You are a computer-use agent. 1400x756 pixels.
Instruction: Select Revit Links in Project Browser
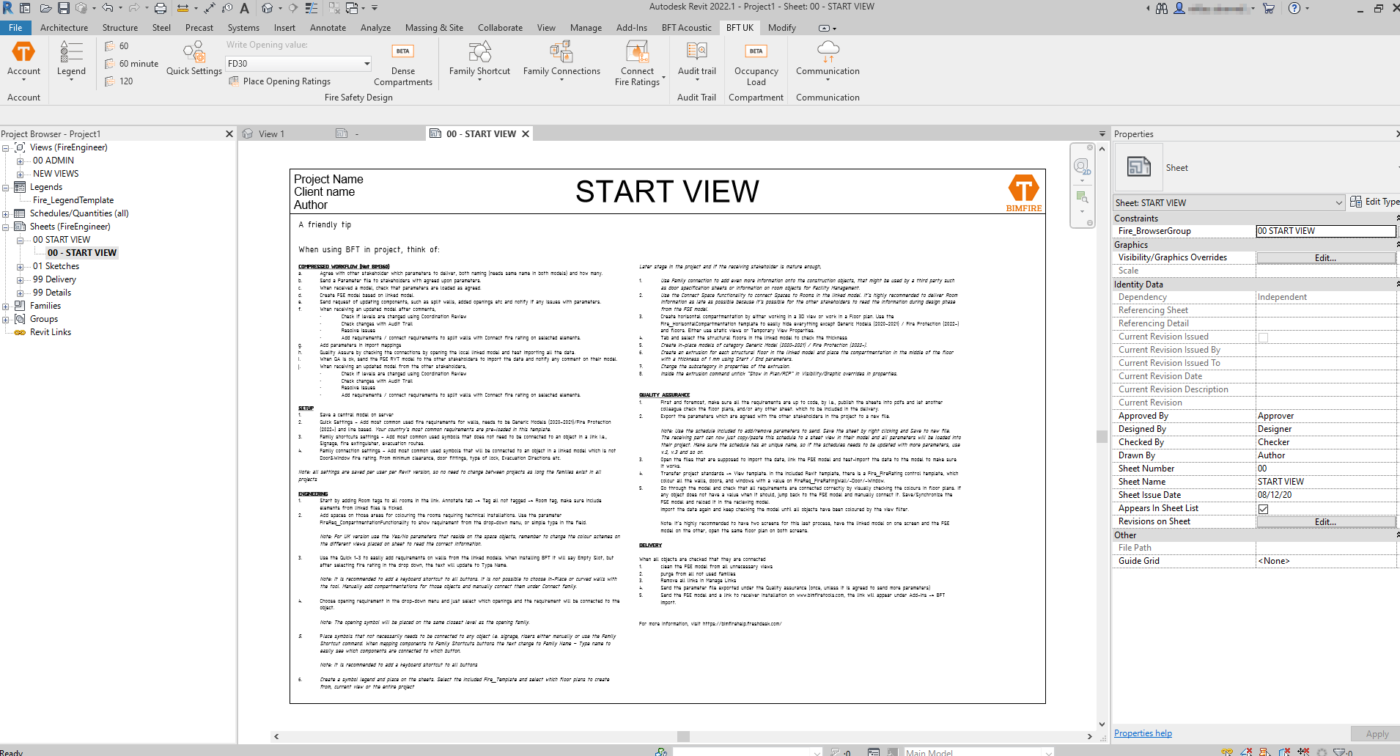(51, 332)
